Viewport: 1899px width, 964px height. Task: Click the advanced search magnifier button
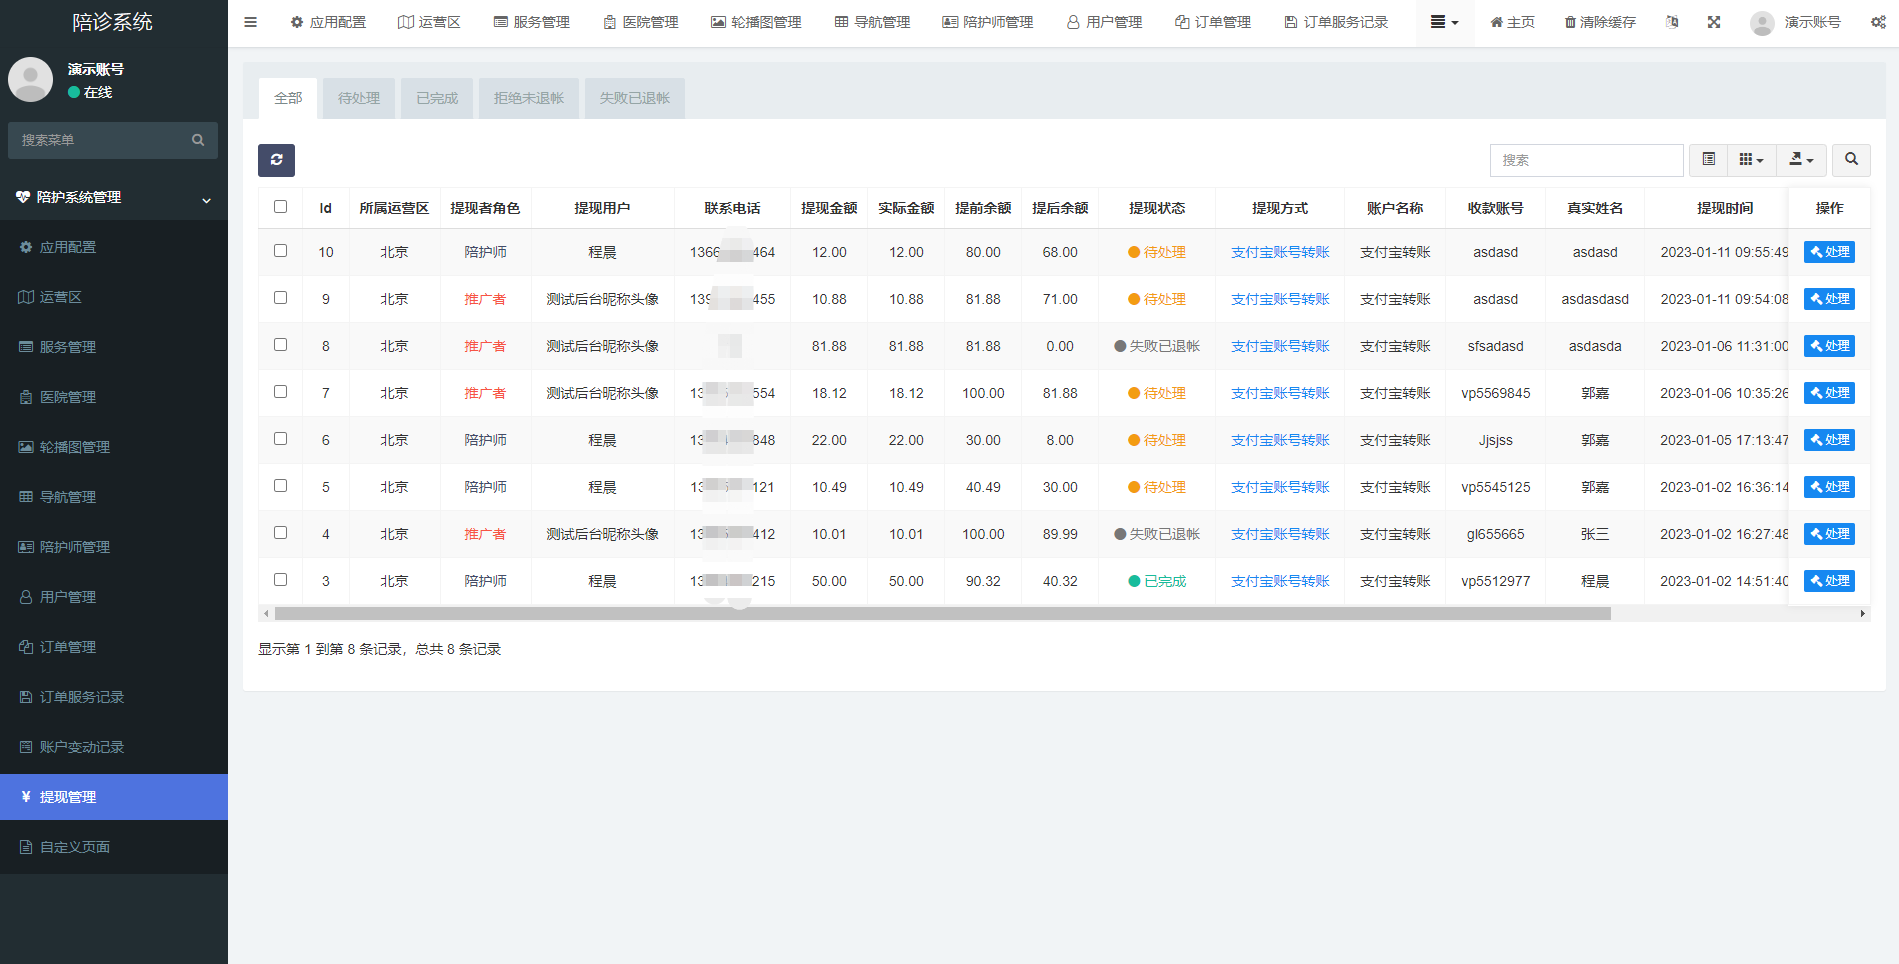1851,160
